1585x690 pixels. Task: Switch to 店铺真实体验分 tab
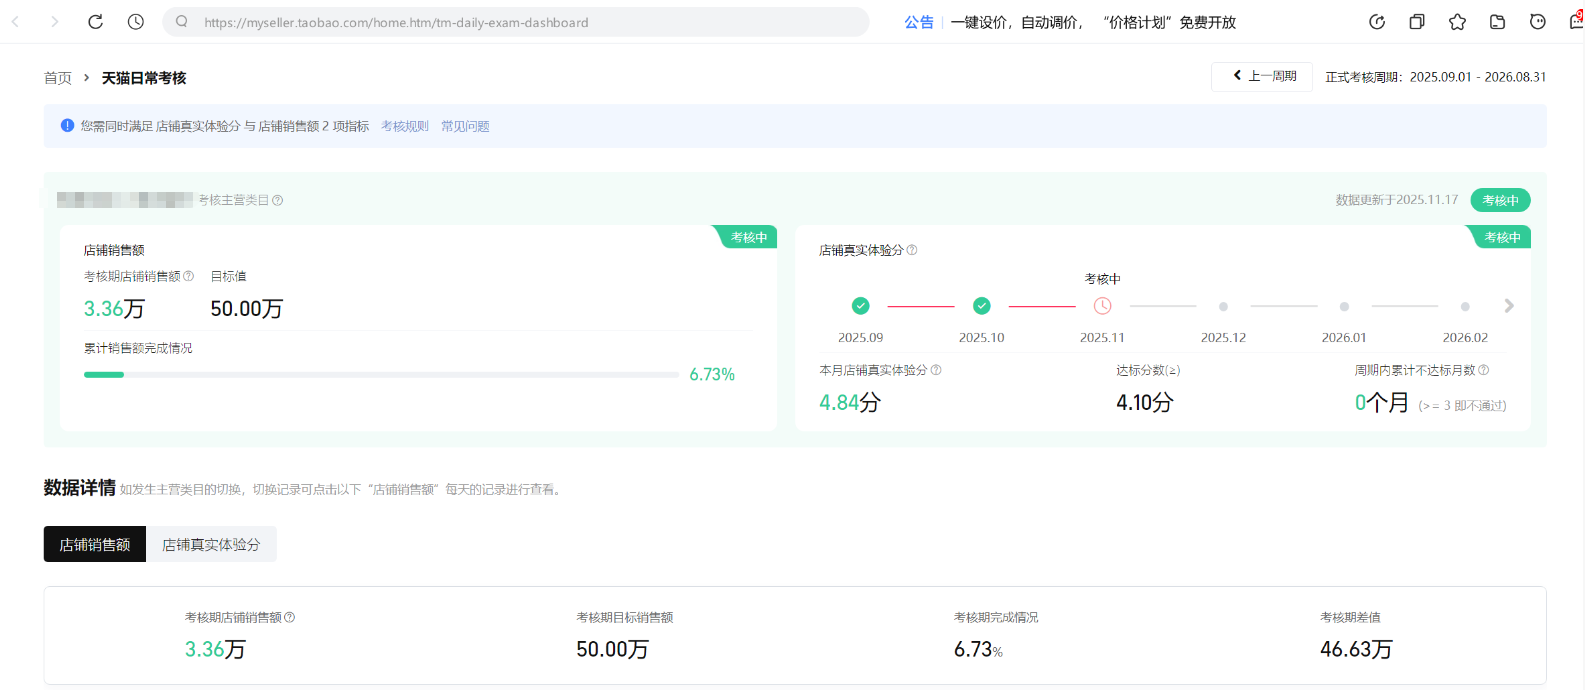211,545
